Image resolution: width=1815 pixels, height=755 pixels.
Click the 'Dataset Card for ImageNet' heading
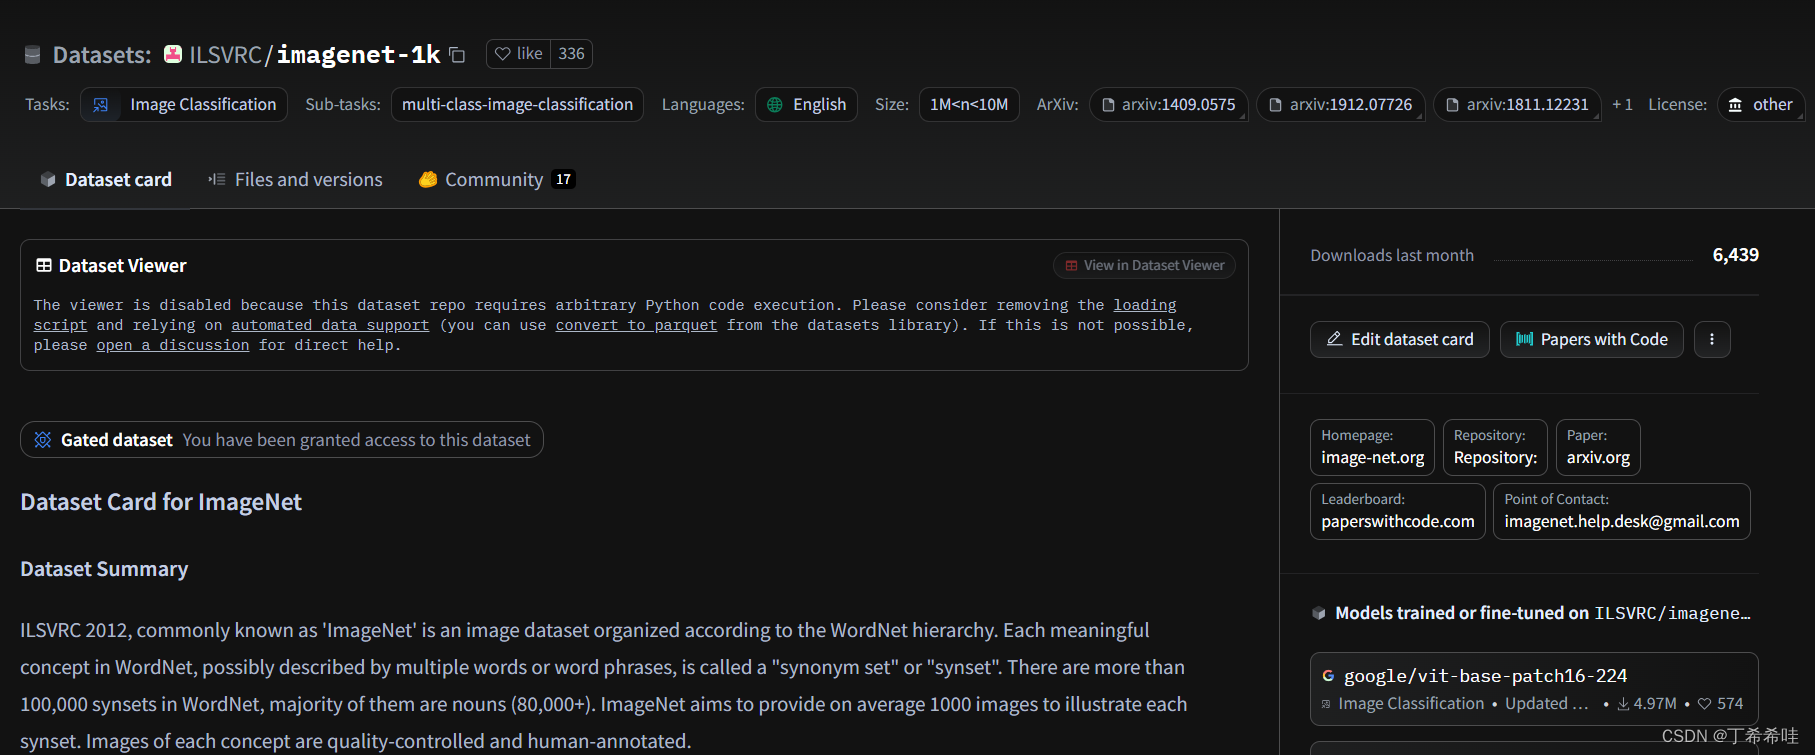click(161, 502)
